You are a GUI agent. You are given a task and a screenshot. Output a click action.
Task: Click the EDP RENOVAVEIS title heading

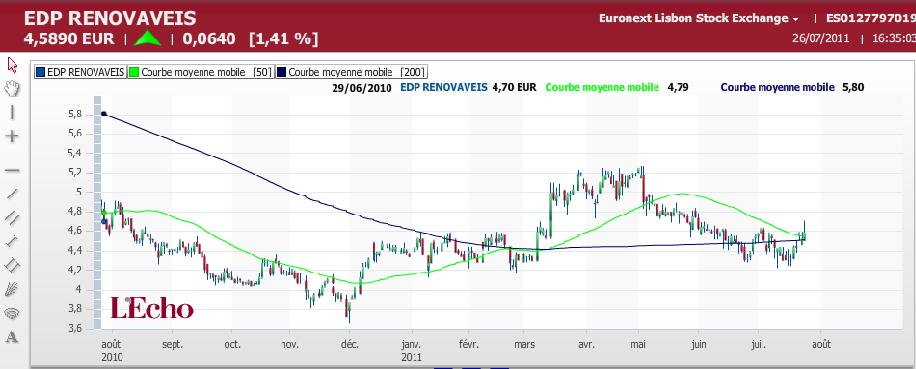(110, 18)
